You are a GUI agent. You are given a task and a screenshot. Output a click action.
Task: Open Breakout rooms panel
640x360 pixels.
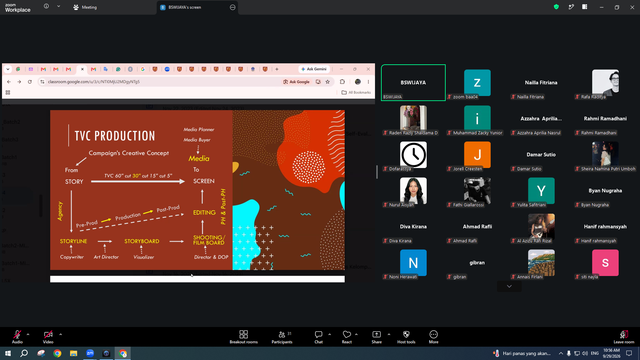click(243, 337)
